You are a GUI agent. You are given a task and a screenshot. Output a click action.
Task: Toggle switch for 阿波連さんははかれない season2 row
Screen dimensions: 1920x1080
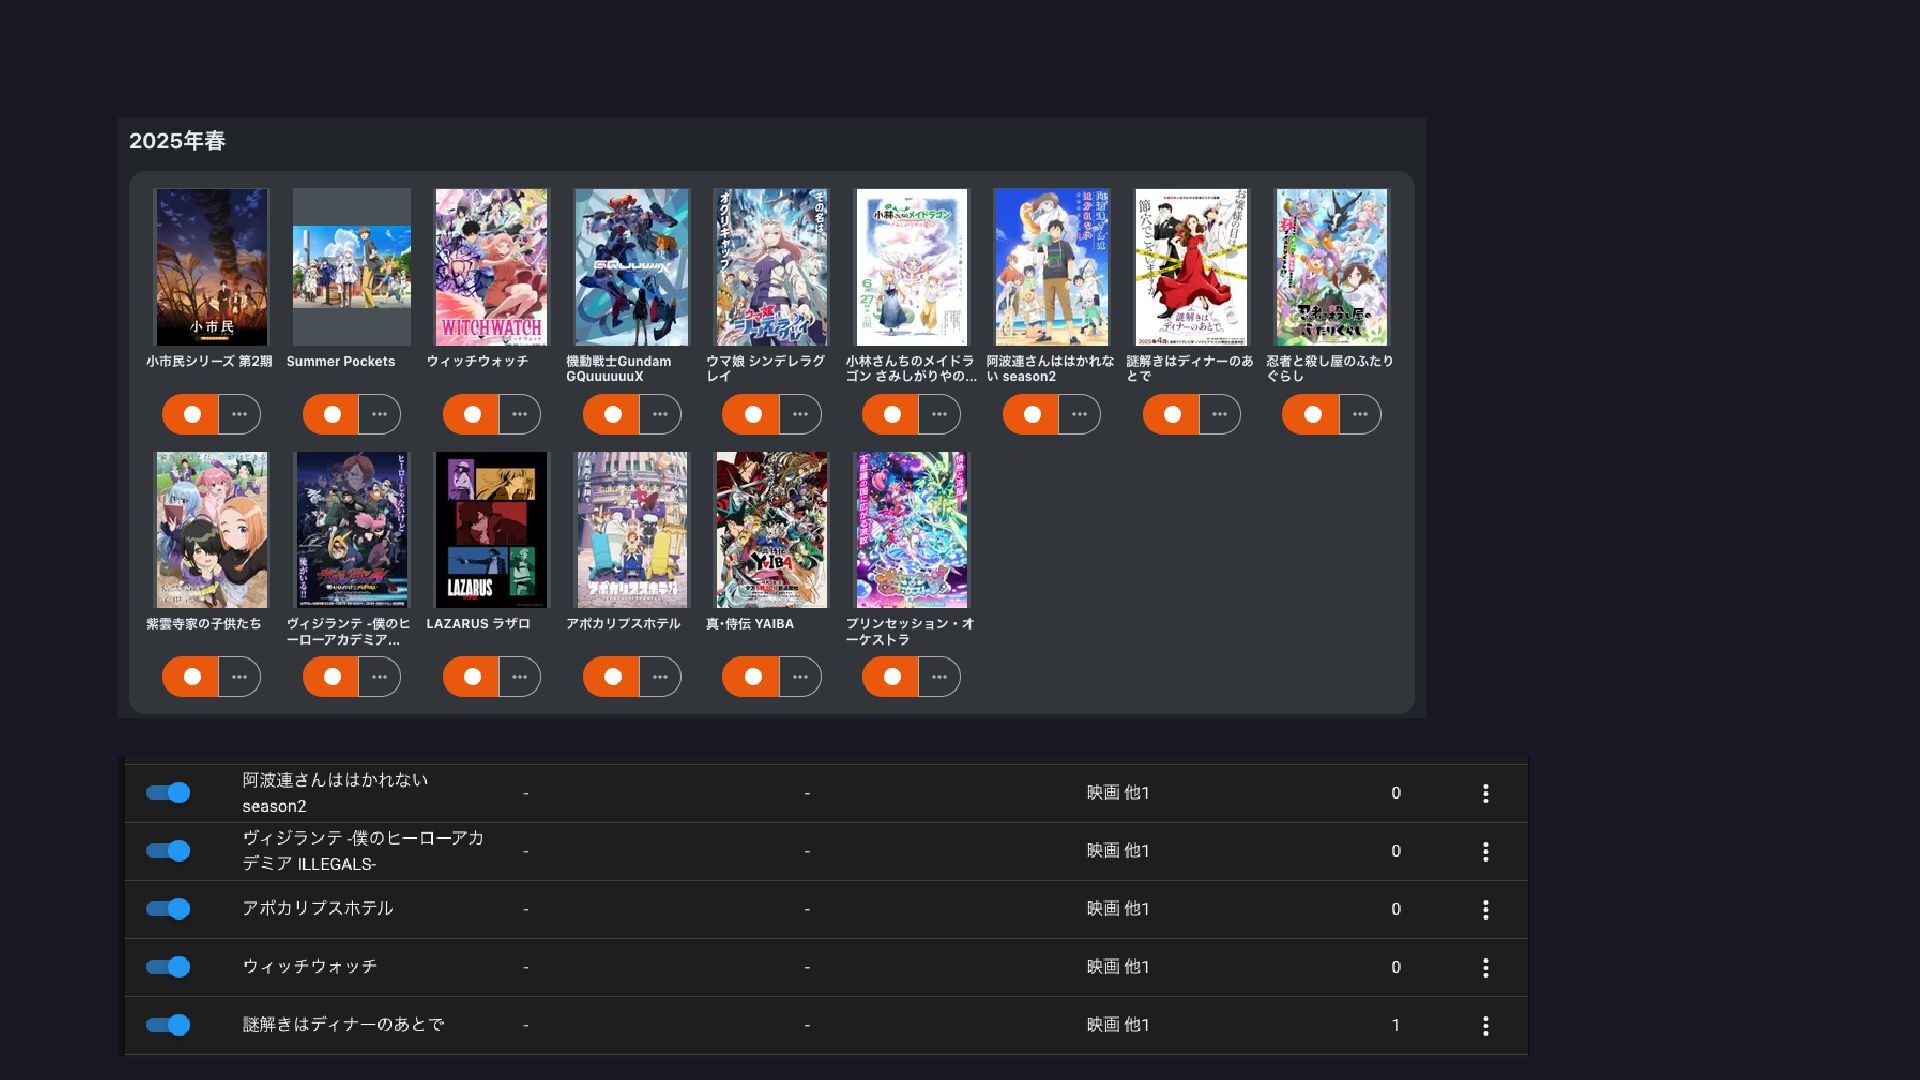[168, 793]
